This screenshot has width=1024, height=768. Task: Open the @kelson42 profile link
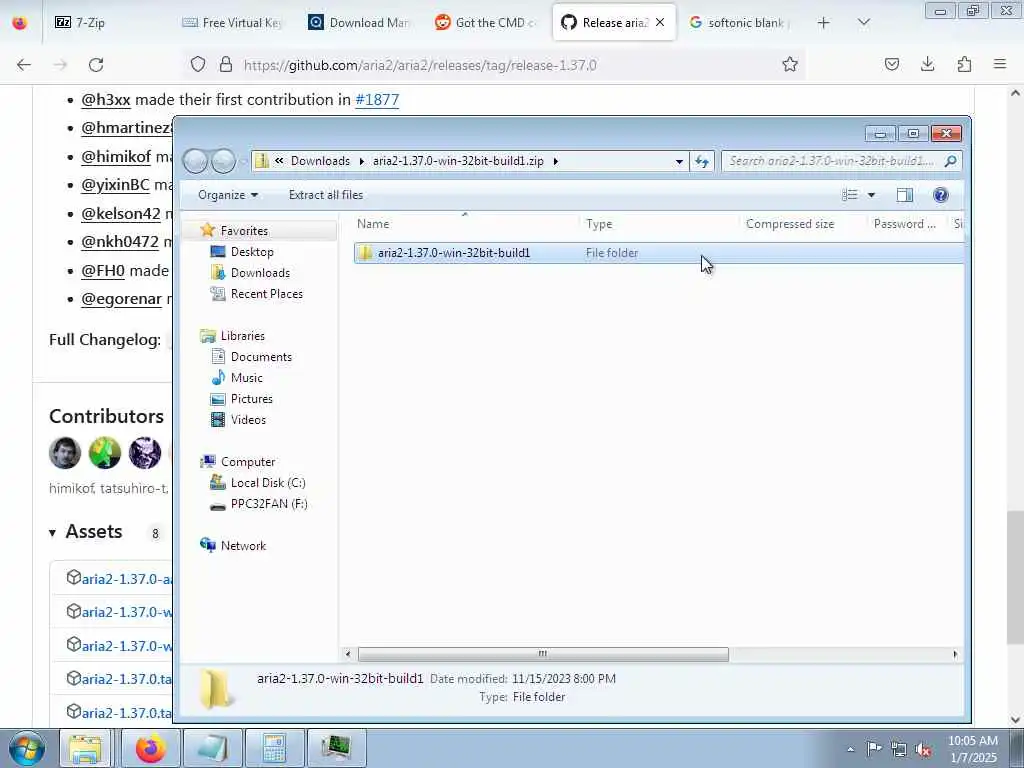[121, 214]
